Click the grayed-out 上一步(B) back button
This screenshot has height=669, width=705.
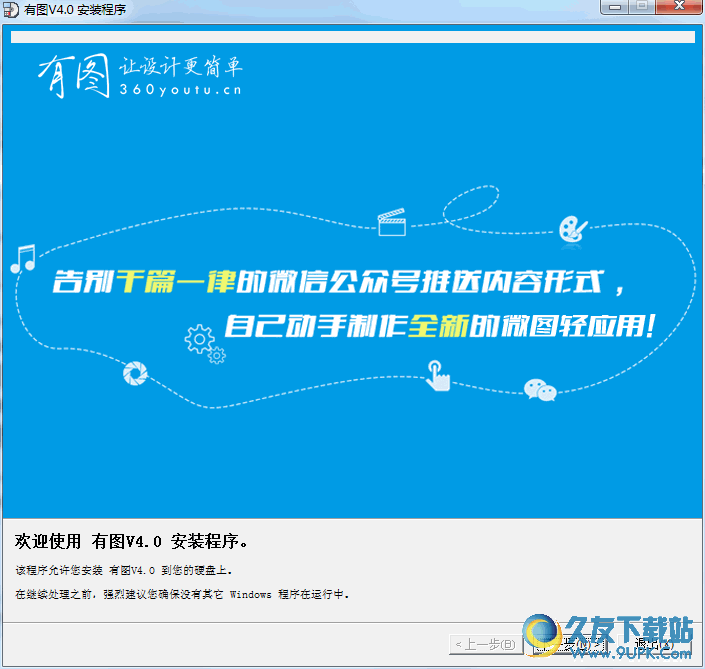tap(486, 644)
